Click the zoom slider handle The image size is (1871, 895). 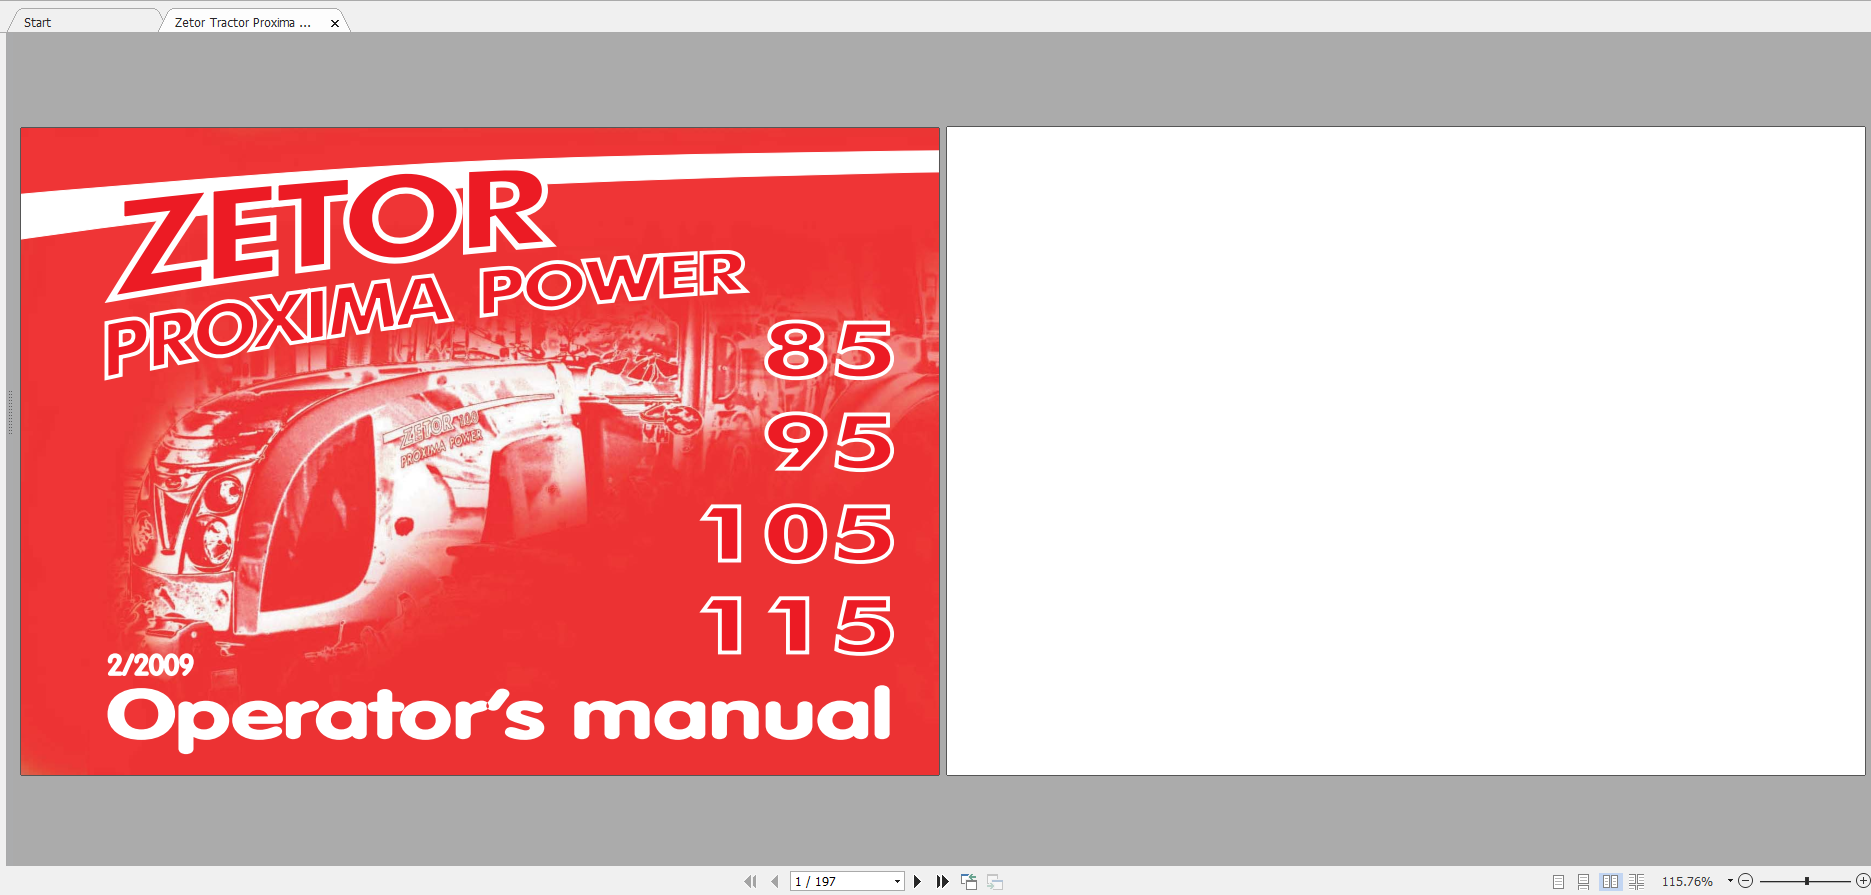click(x=1807, y=881)
